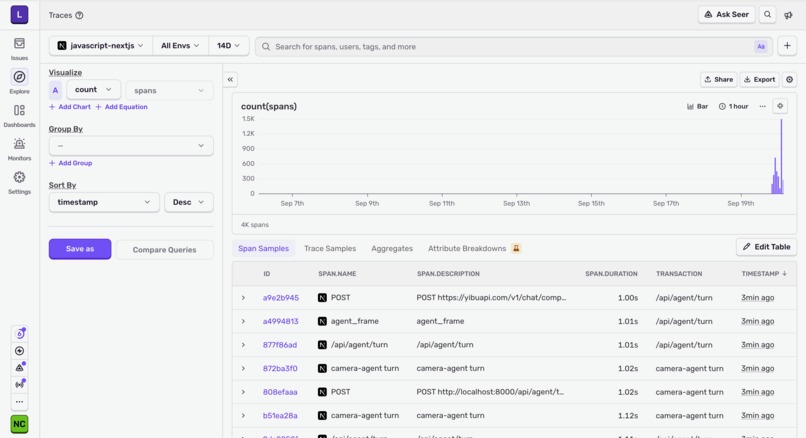This screenshot has height=438, width=806.
Task: Open the megaphone feedback icon
Action: click(x=788, y=15)
